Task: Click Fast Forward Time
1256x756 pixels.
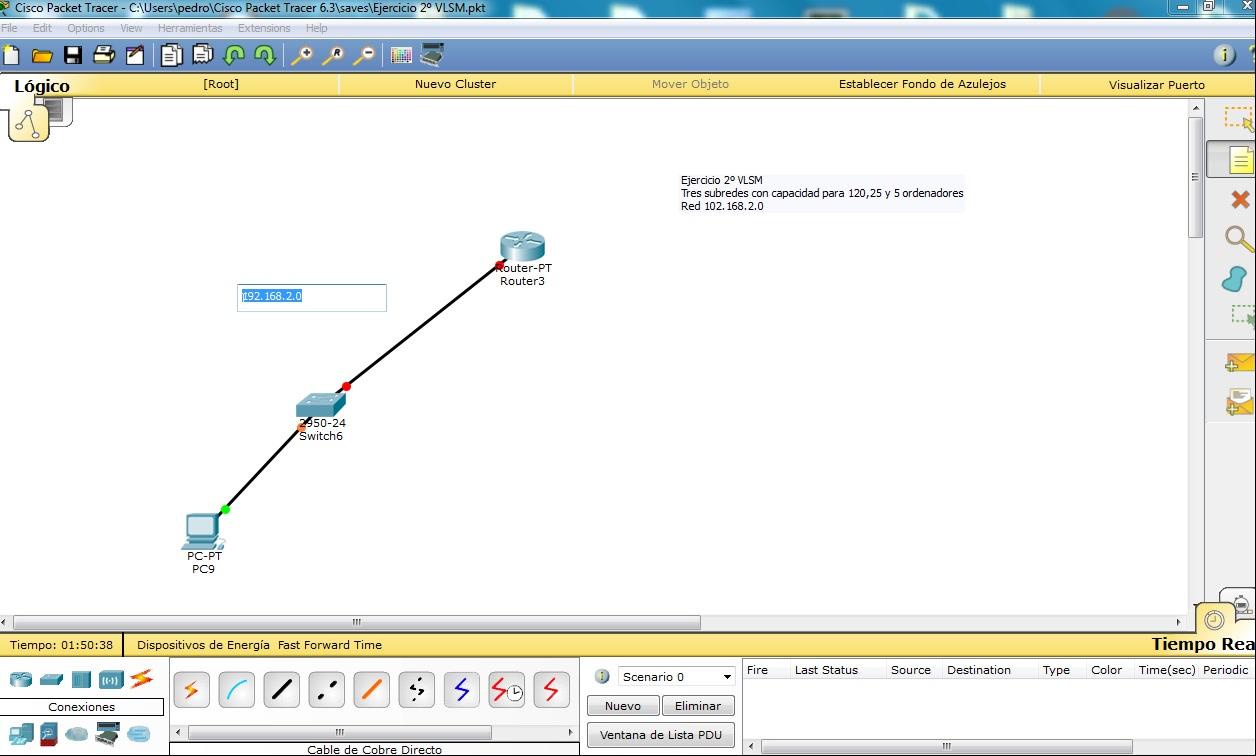Action: coord(330,645)
